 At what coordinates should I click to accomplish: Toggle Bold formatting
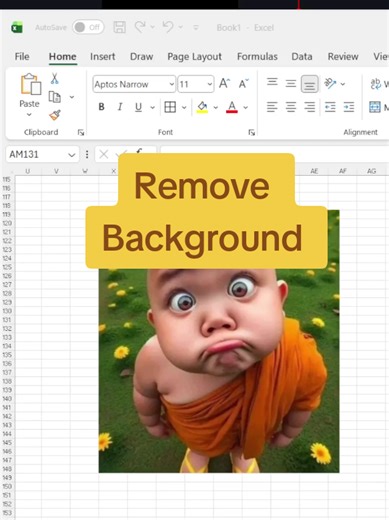click(x=101, y=107)
